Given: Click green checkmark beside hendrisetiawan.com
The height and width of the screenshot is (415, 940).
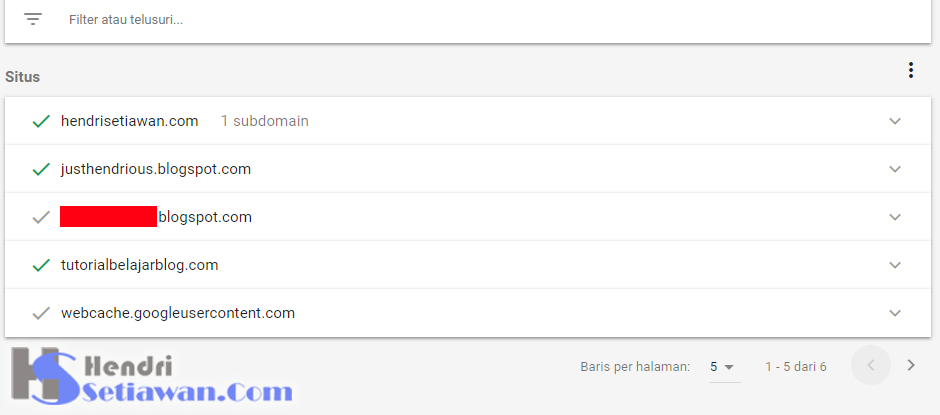Looking at the screenshot, I should pos(41,121).
